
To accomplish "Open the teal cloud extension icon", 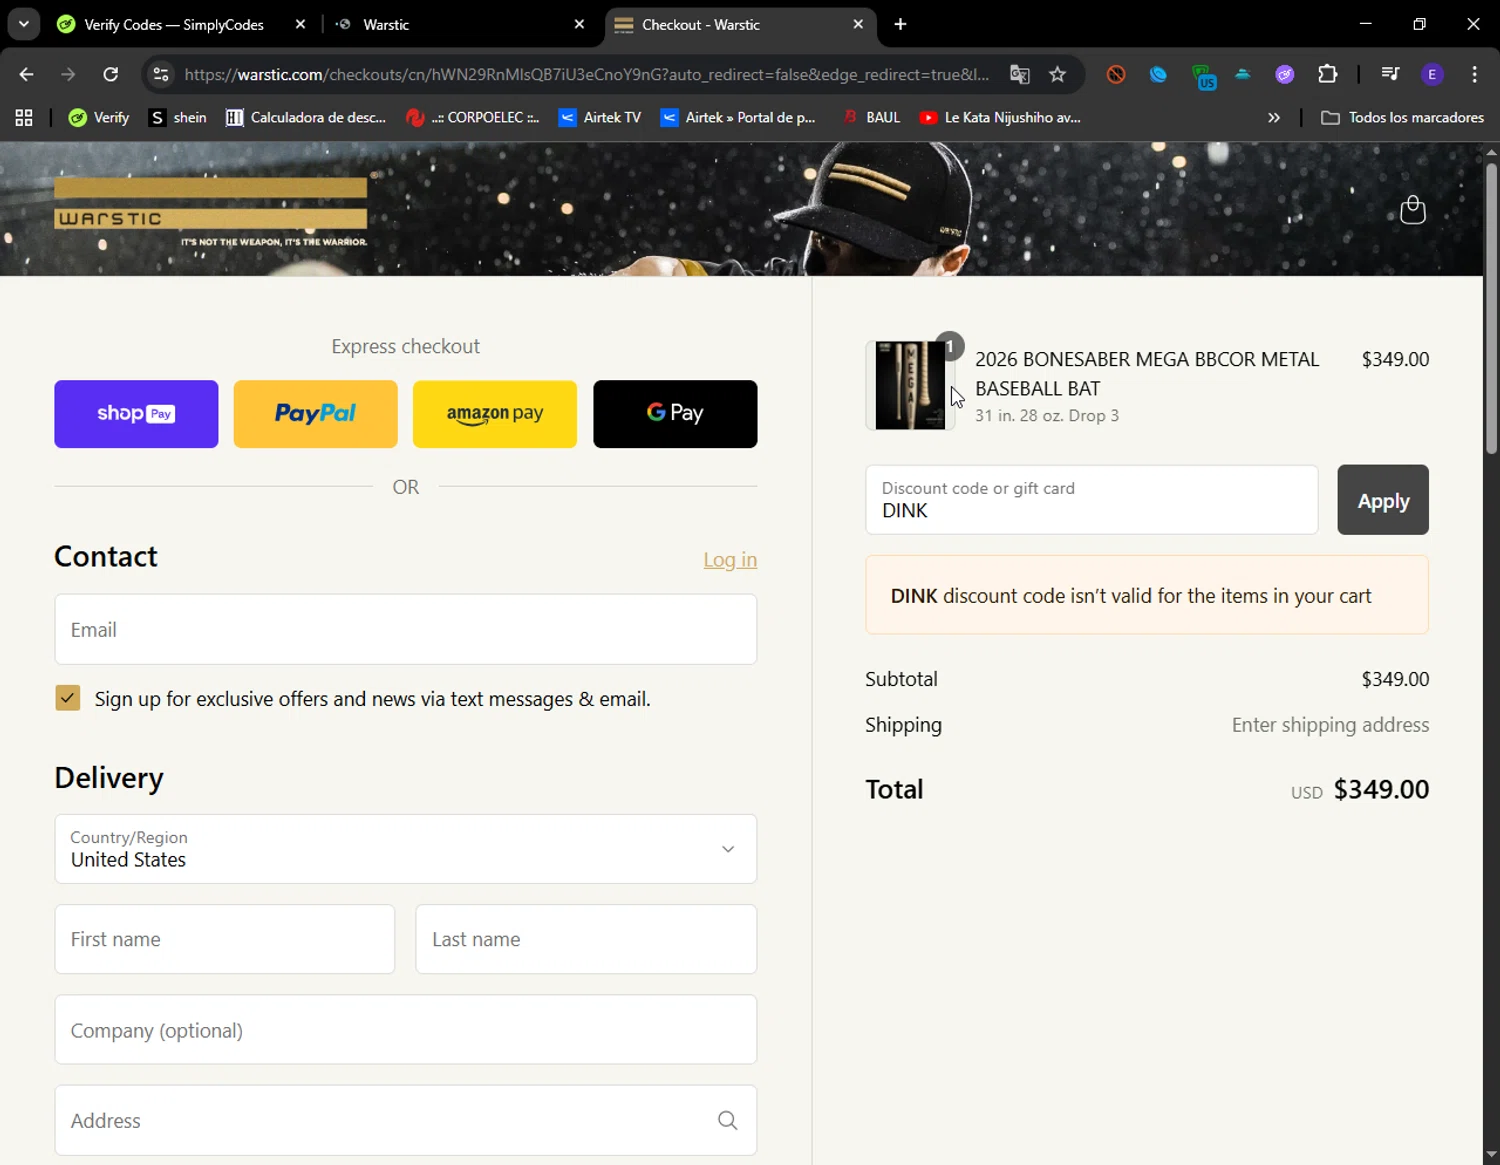I will [x=1243, y=74].
